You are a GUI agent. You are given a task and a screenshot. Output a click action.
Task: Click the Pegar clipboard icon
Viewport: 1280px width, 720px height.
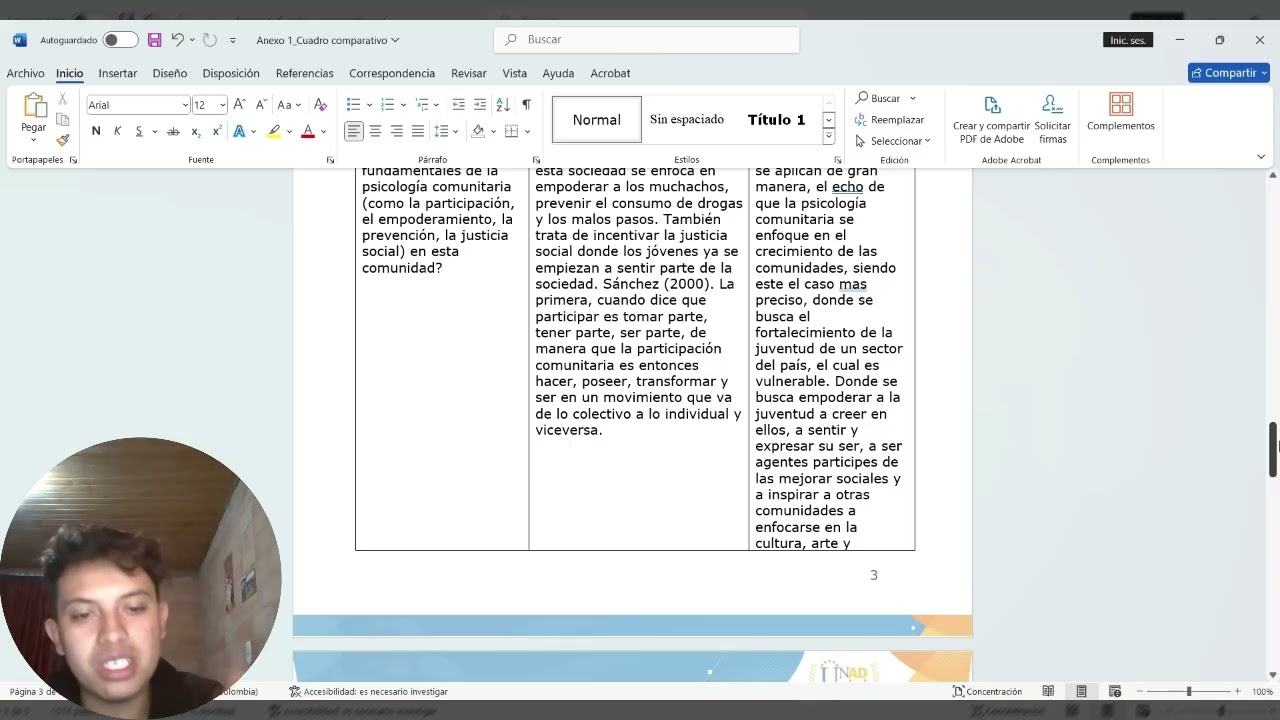click(34, 105)
